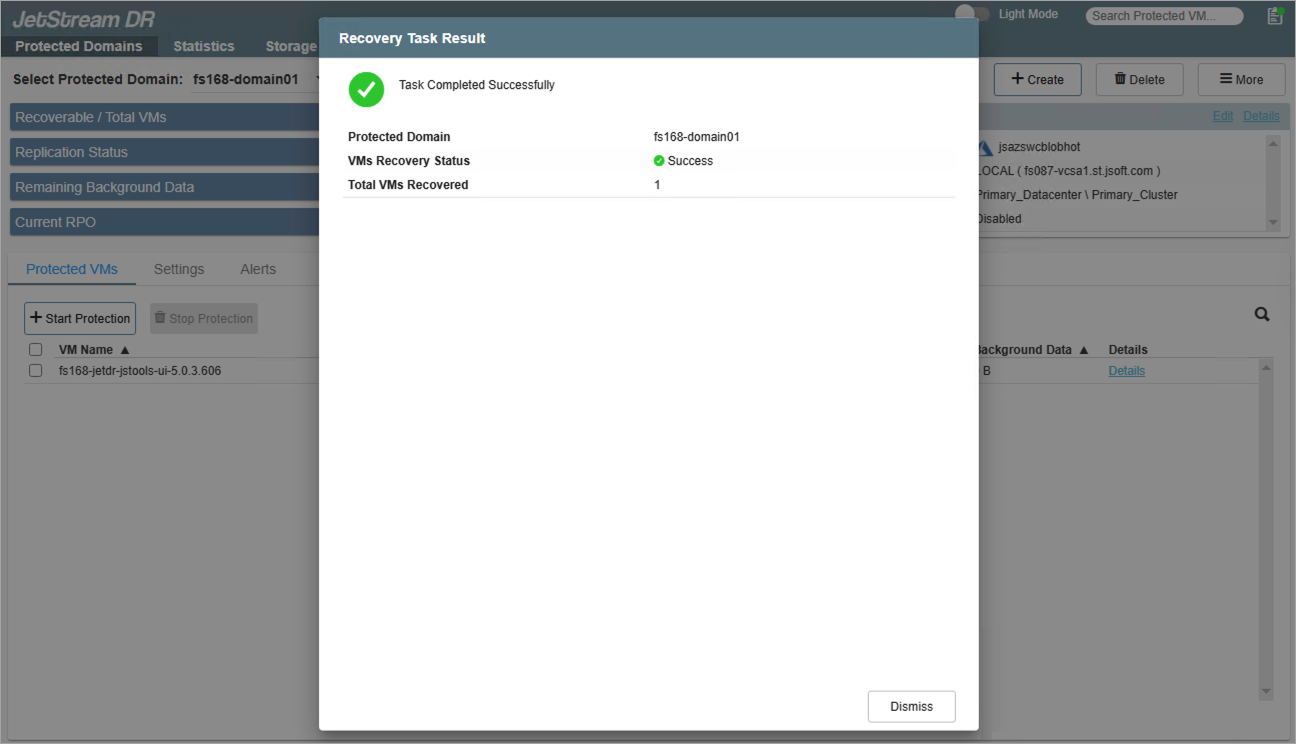Click the Search Protected VM field
The image size is (1296, 744).
[x=1163, y=16]
